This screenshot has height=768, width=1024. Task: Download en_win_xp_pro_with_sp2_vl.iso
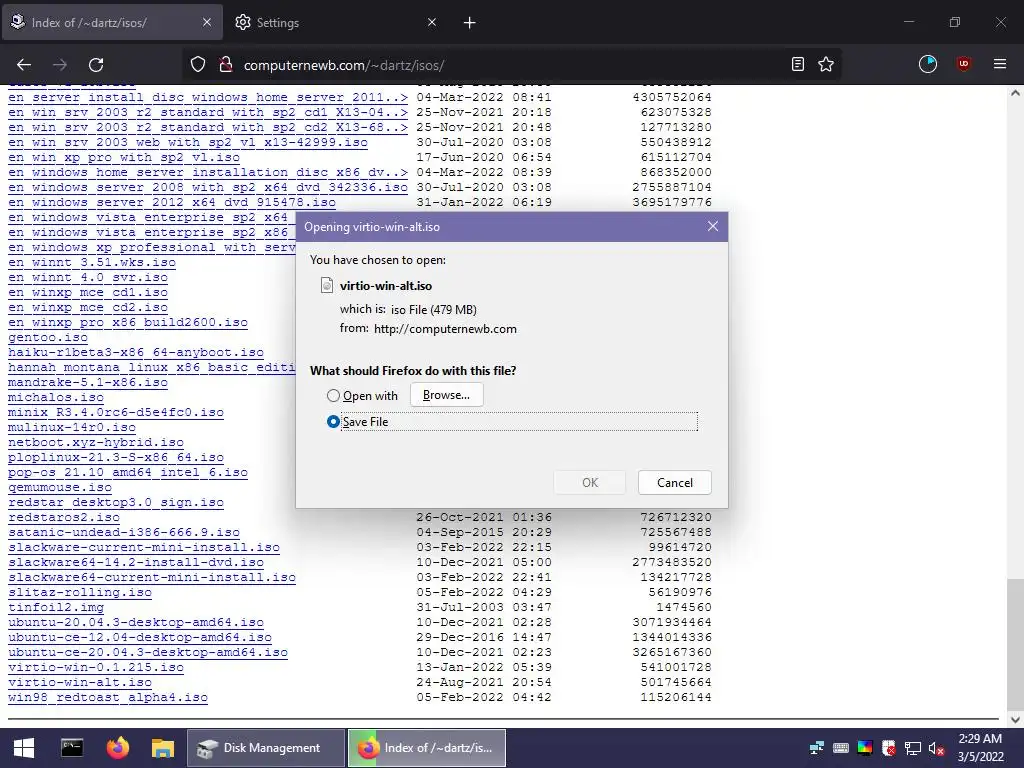point(123,157)
